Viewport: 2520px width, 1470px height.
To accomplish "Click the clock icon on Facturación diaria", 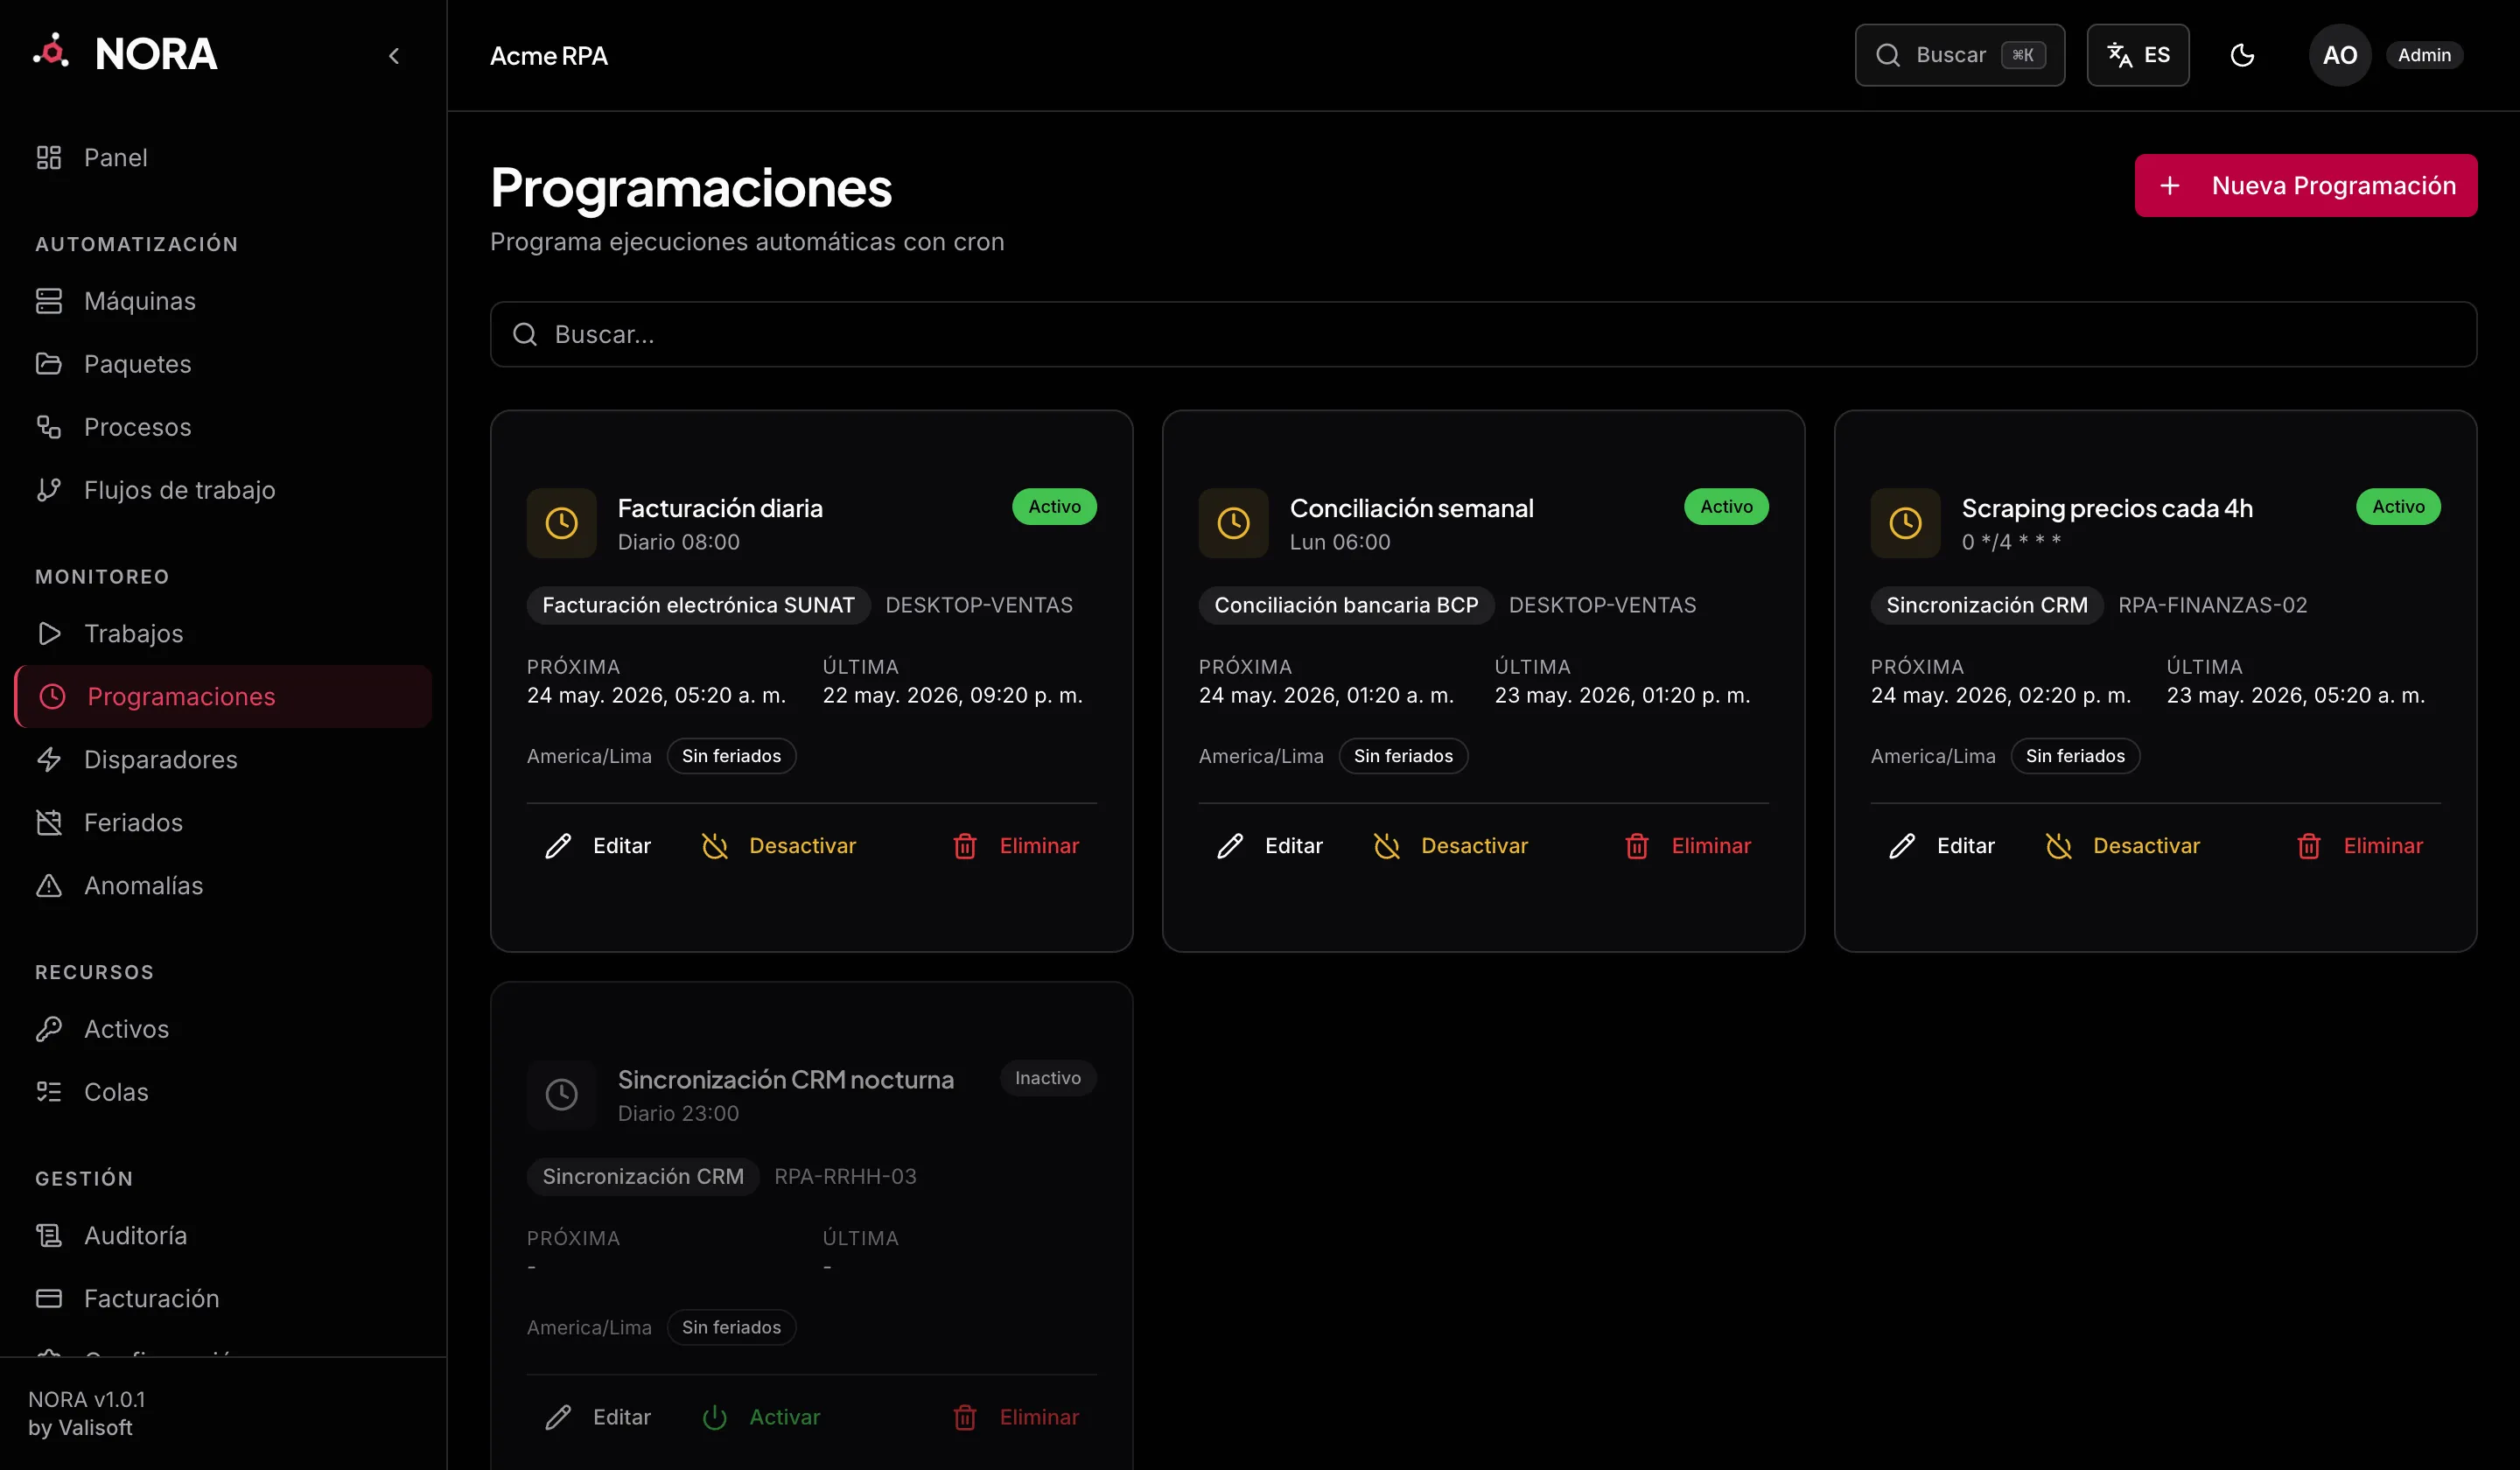I will 561,523.
